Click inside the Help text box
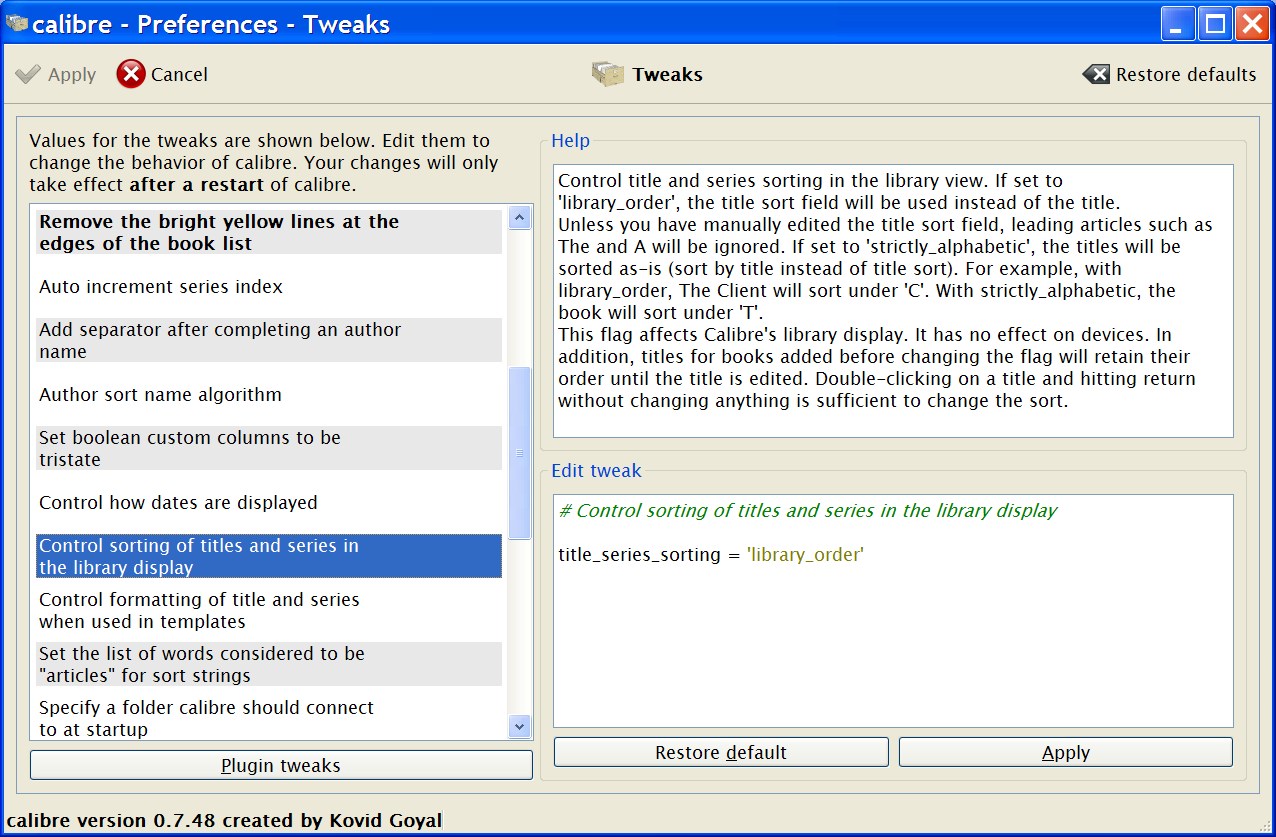1276x837 pixels. point(893,301)
